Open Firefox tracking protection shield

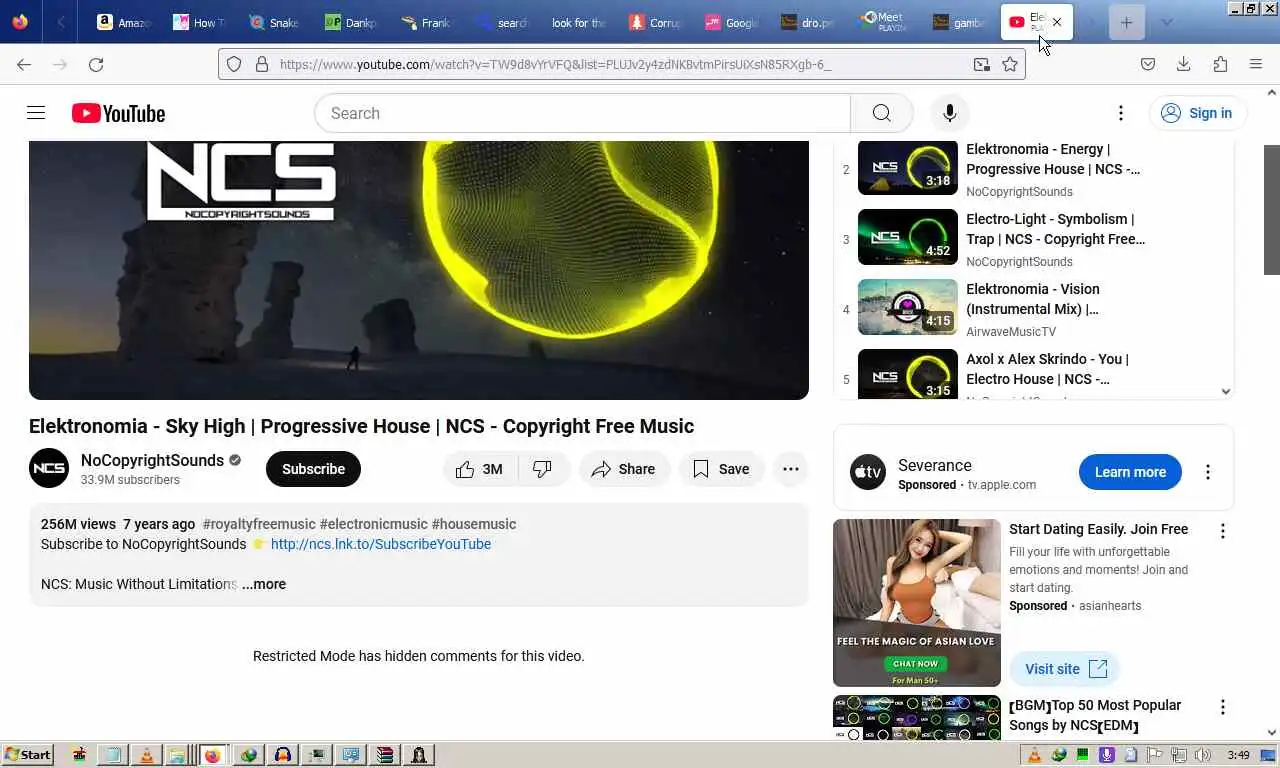click(234, 64)
